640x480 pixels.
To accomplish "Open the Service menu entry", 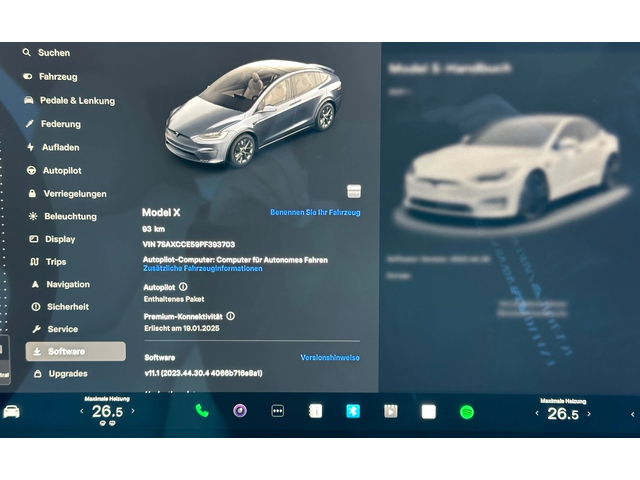I will click(55, 329).
